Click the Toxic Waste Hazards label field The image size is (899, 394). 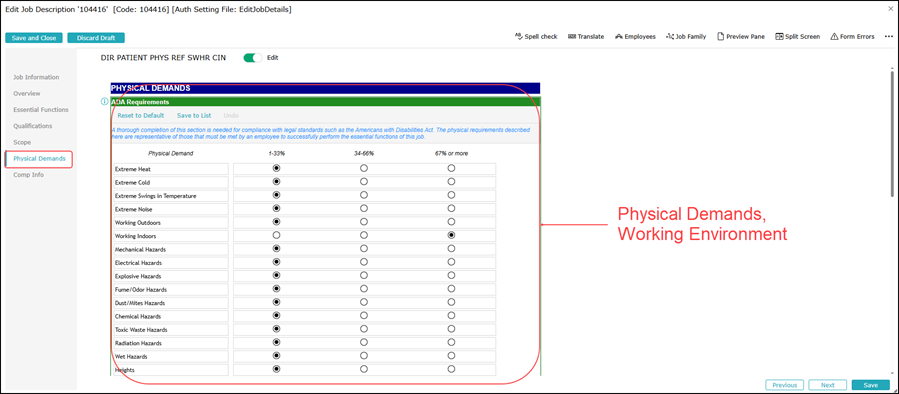click(171, 330)
